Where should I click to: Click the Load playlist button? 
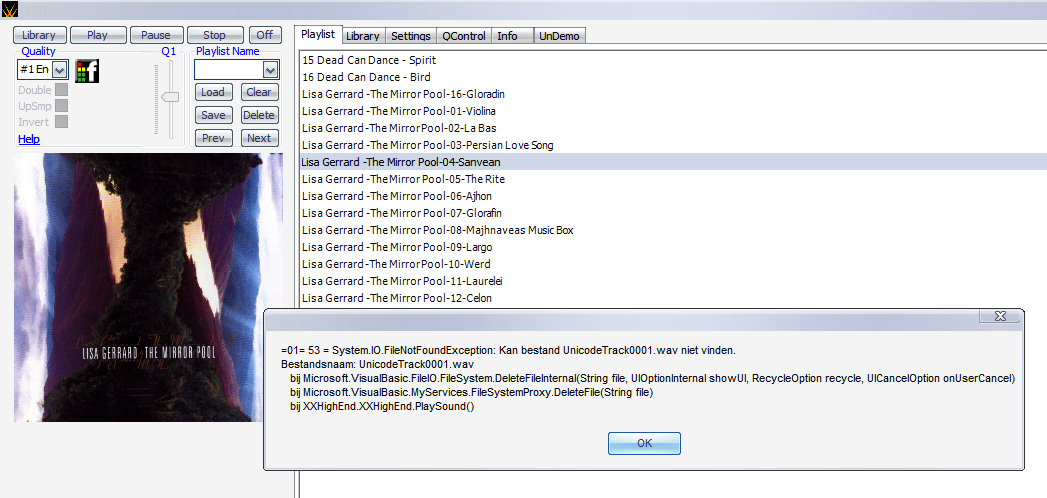point(213,92)
